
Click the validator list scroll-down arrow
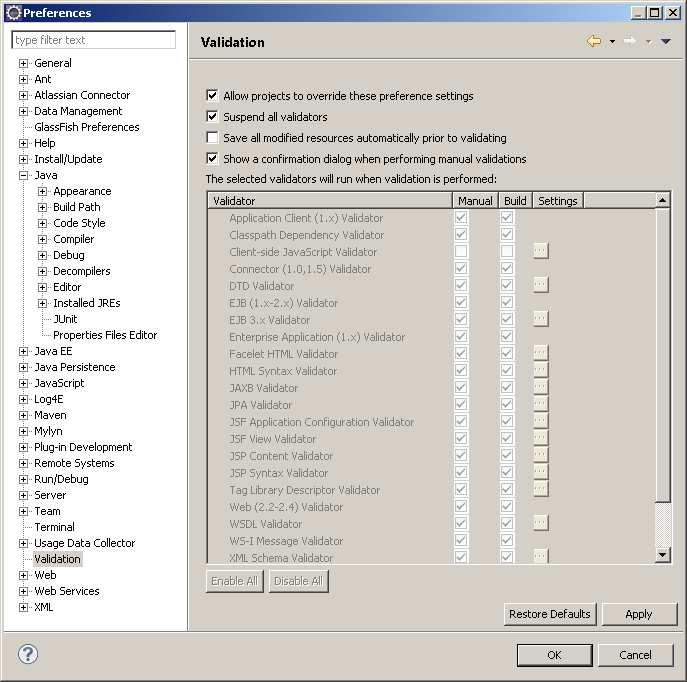click(662, 555)
